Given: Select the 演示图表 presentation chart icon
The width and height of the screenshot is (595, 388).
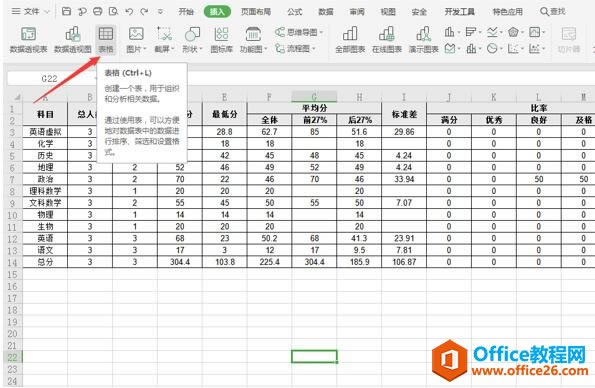Looking at the screenshot, I should (x=423, y=39).
